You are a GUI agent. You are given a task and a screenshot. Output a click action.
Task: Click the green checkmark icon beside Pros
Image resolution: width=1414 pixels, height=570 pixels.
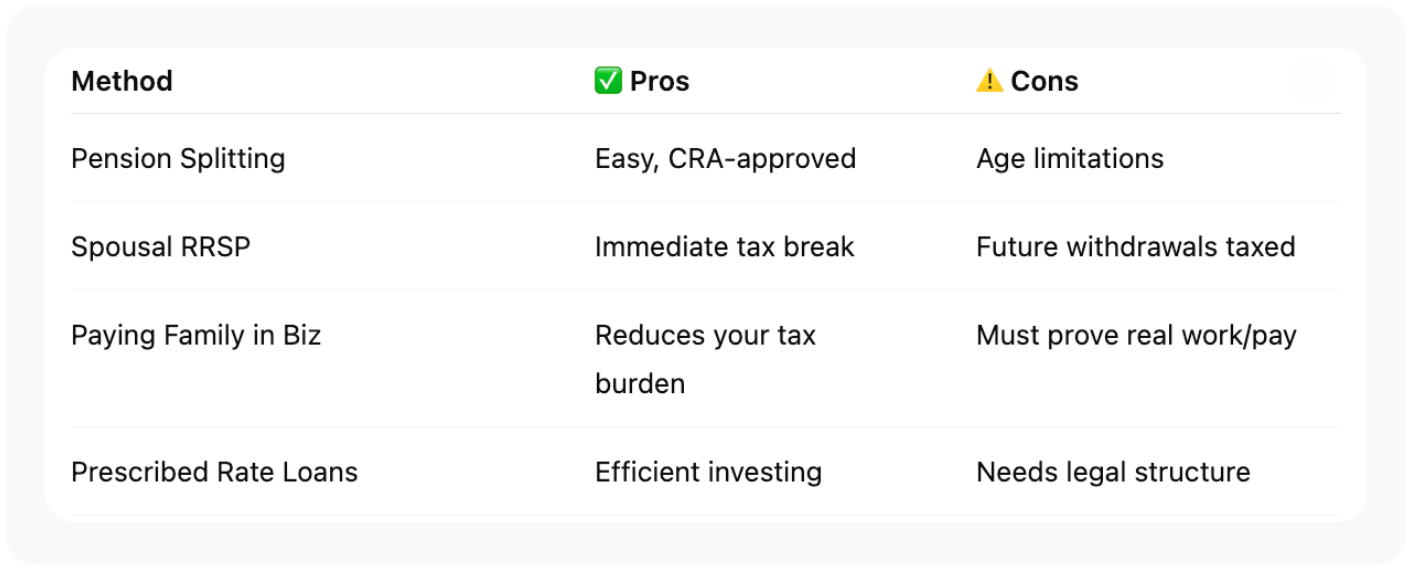click(608, 81)
